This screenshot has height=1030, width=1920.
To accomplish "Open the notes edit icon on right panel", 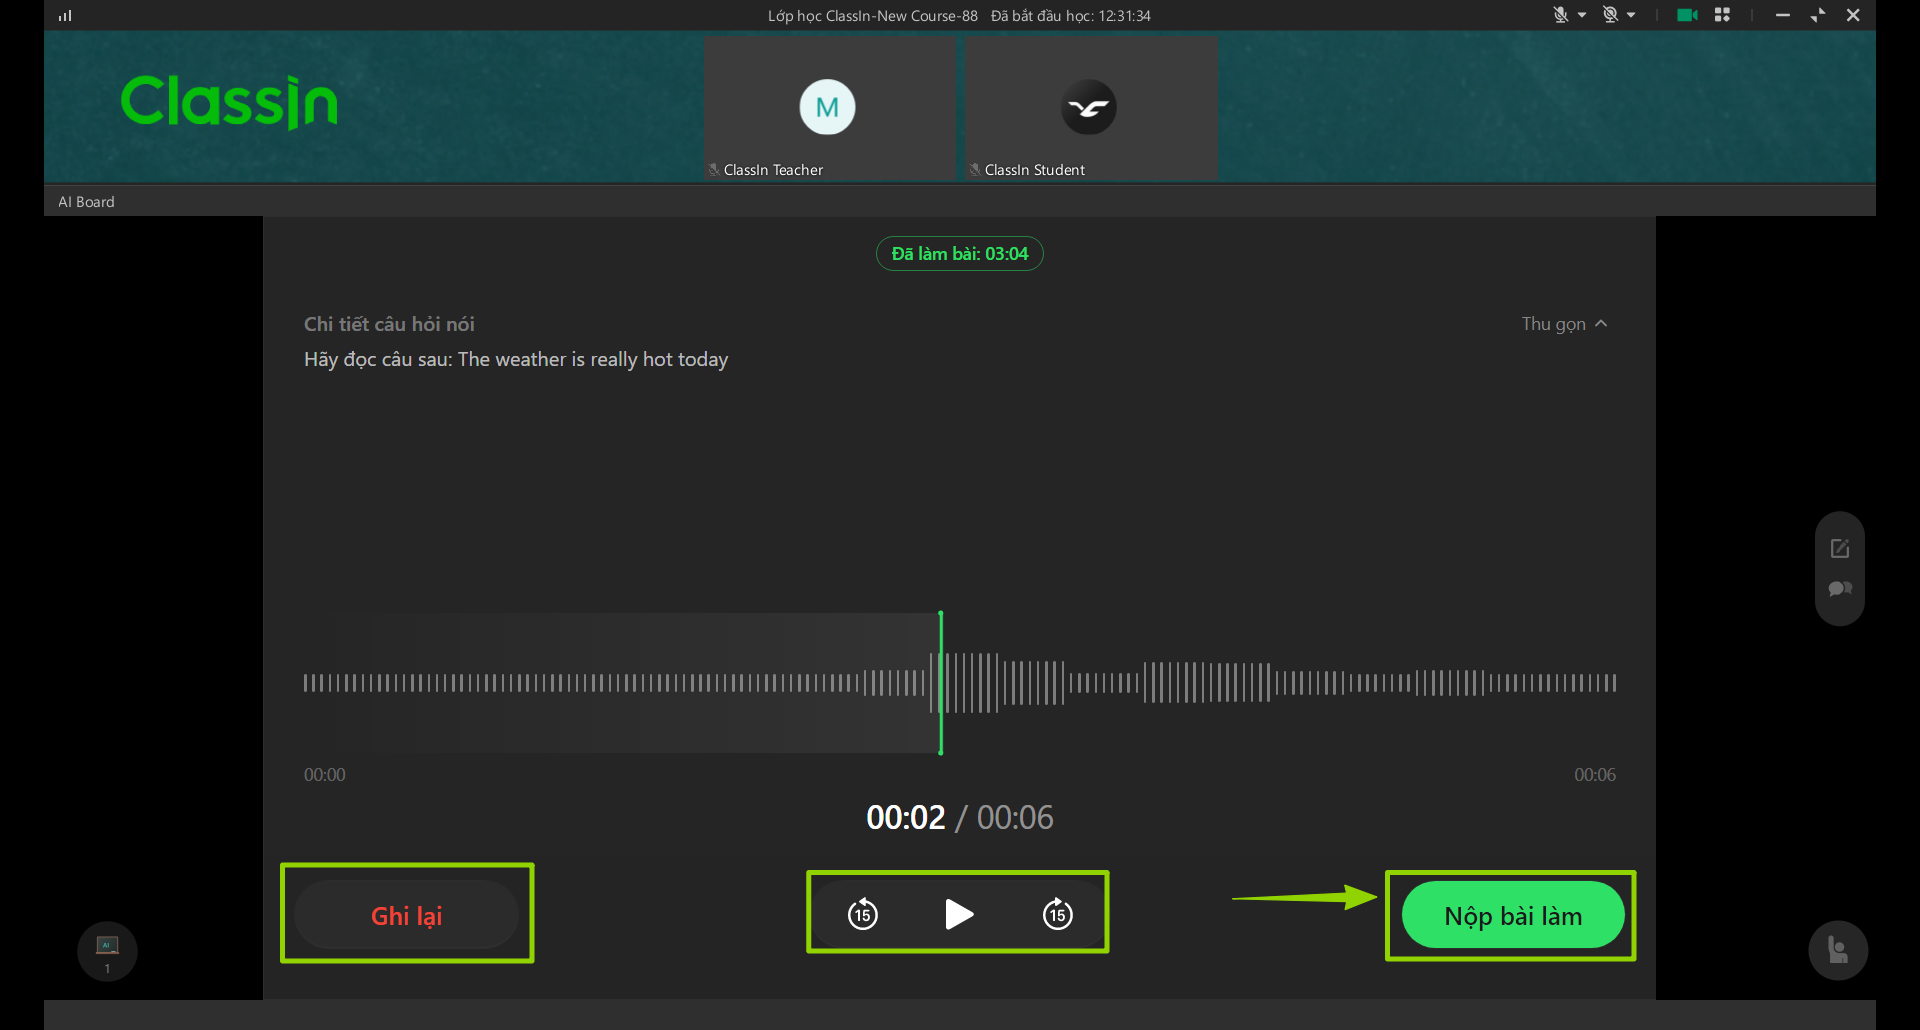I will pos(1840,548).
